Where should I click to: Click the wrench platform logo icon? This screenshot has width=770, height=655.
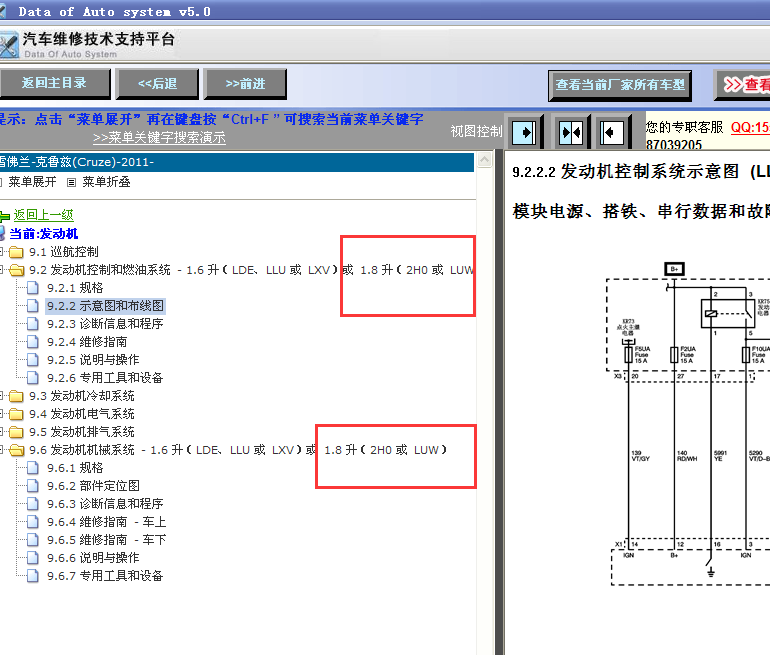click(9, 45)
